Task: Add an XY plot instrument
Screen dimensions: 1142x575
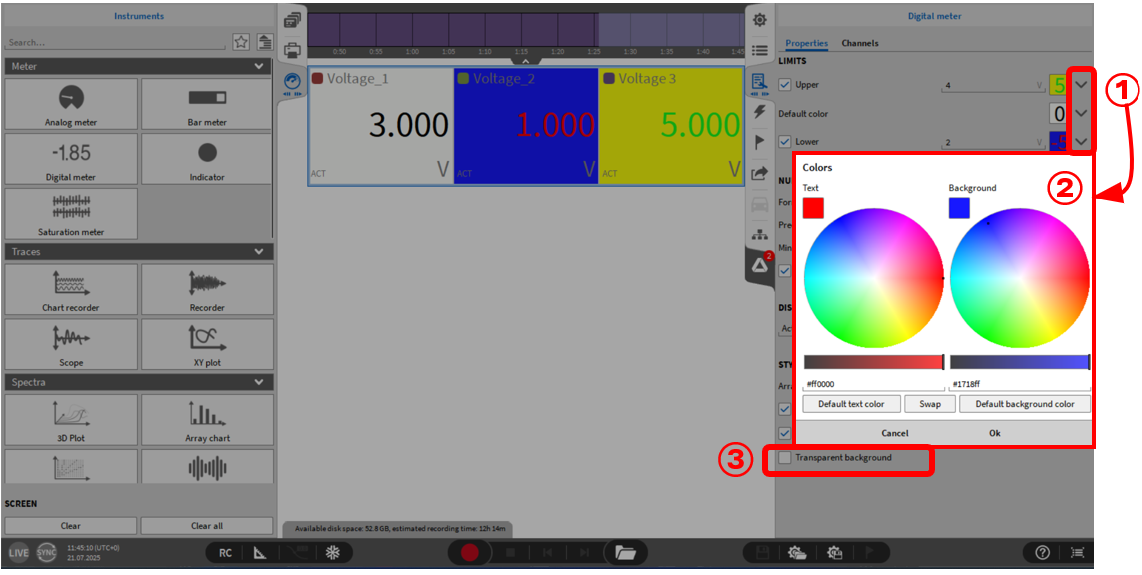Action: (207, 343)
